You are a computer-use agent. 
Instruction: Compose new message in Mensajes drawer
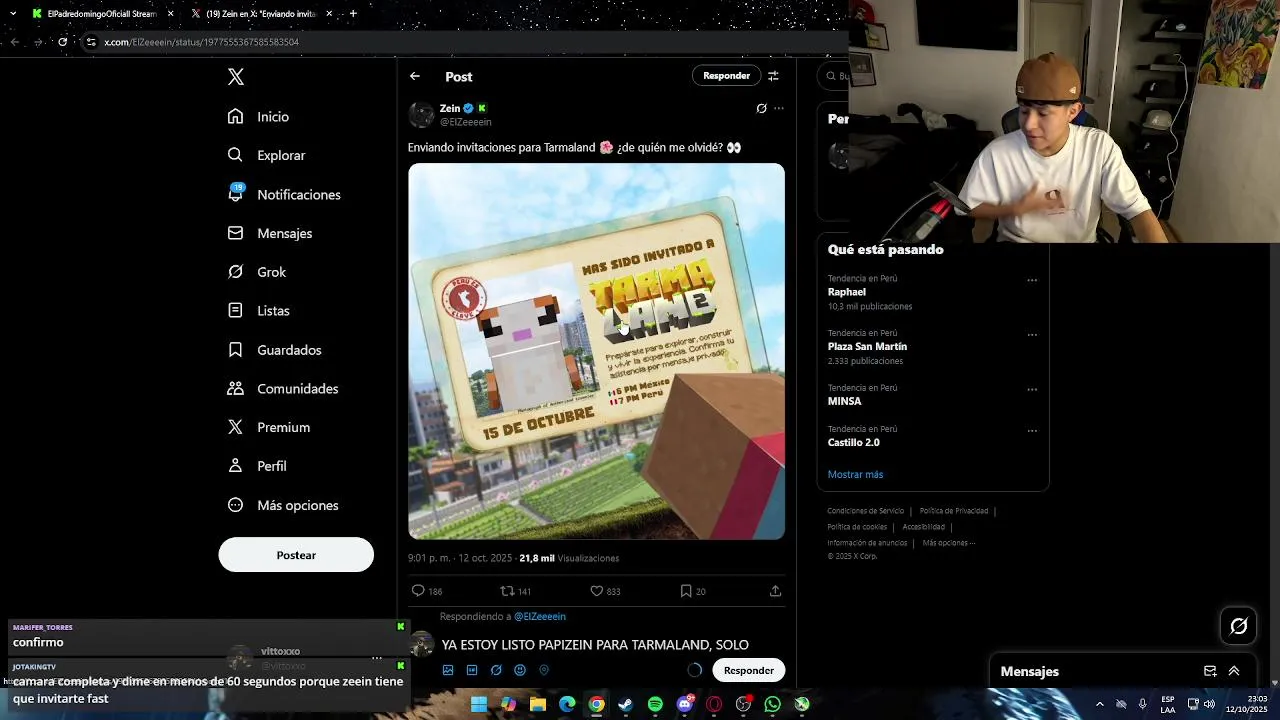click(1210, 671)
